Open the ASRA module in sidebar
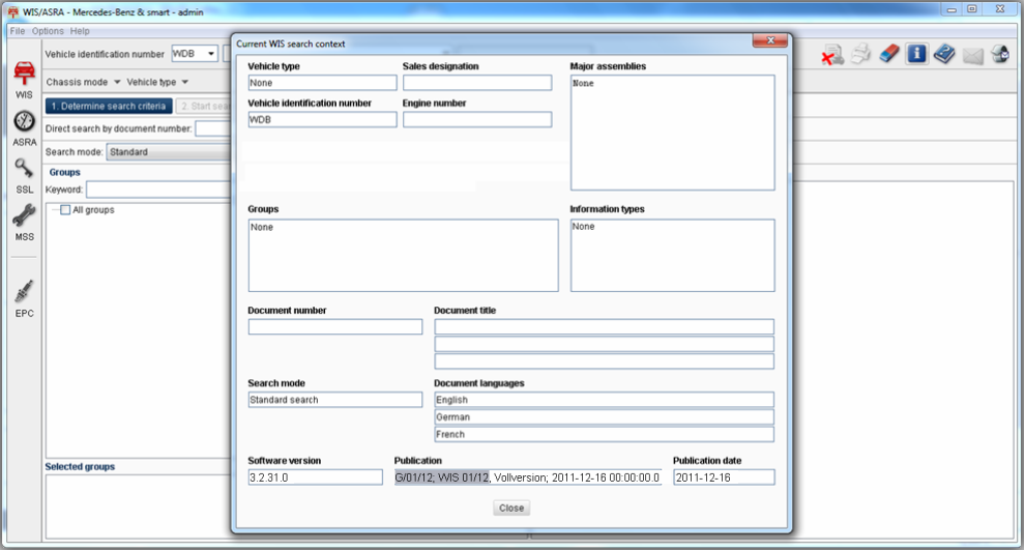 pyautogui.click(x=24, y=128)
